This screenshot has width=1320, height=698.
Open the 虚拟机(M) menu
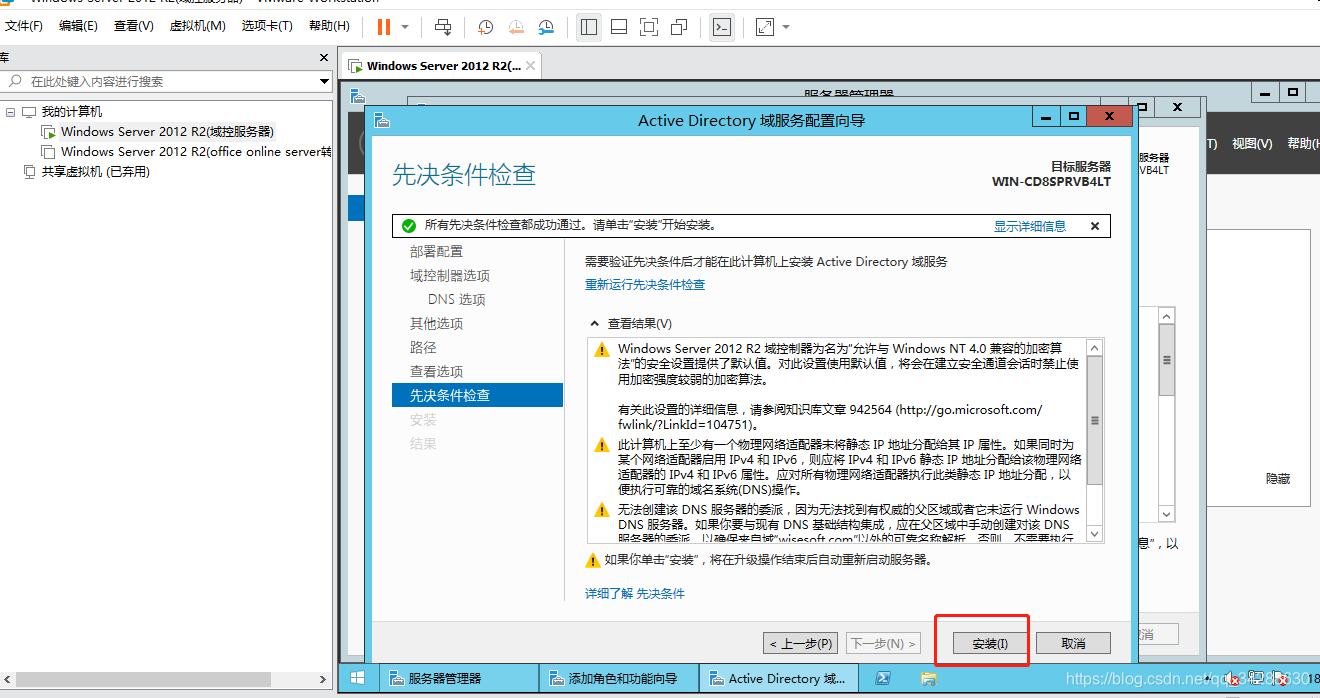tap(197, 26)
